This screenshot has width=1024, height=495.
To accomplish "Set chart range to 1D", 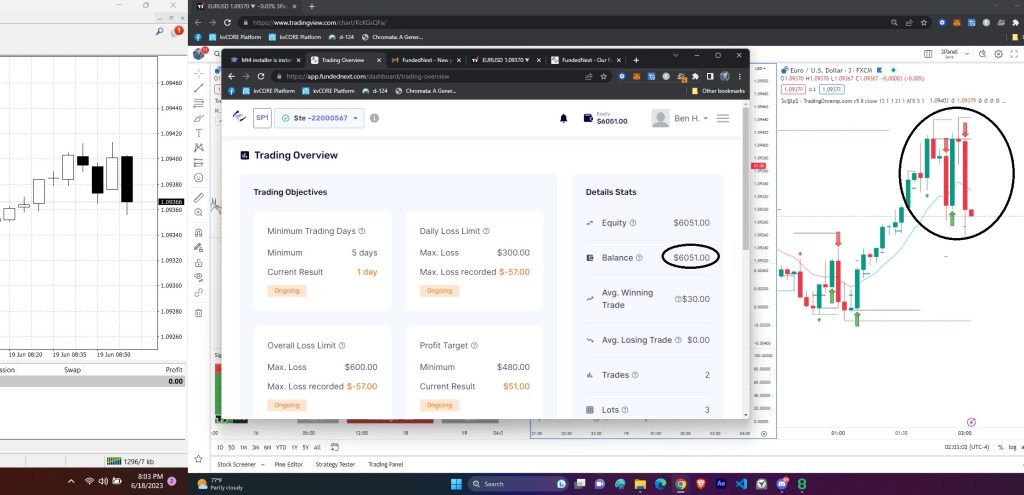I will (x=221, y=447).
